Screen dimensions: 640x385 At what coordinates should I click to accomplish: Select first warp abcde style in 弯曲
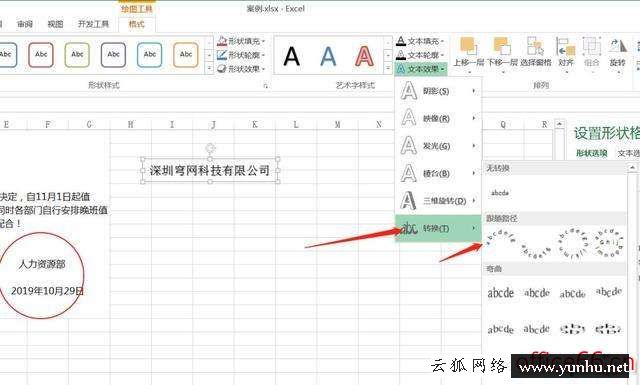coord(500,293)
